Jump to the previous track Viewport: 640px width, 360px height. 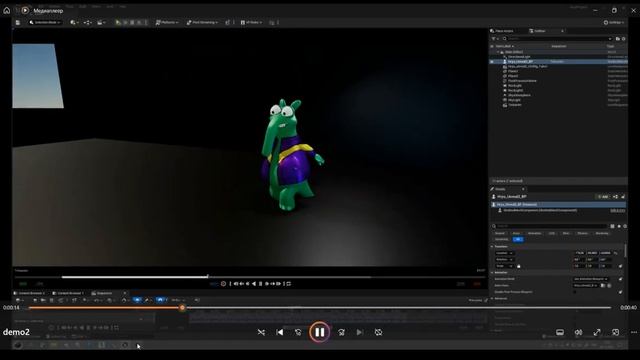pyautogui.click(x=280, y=333)
